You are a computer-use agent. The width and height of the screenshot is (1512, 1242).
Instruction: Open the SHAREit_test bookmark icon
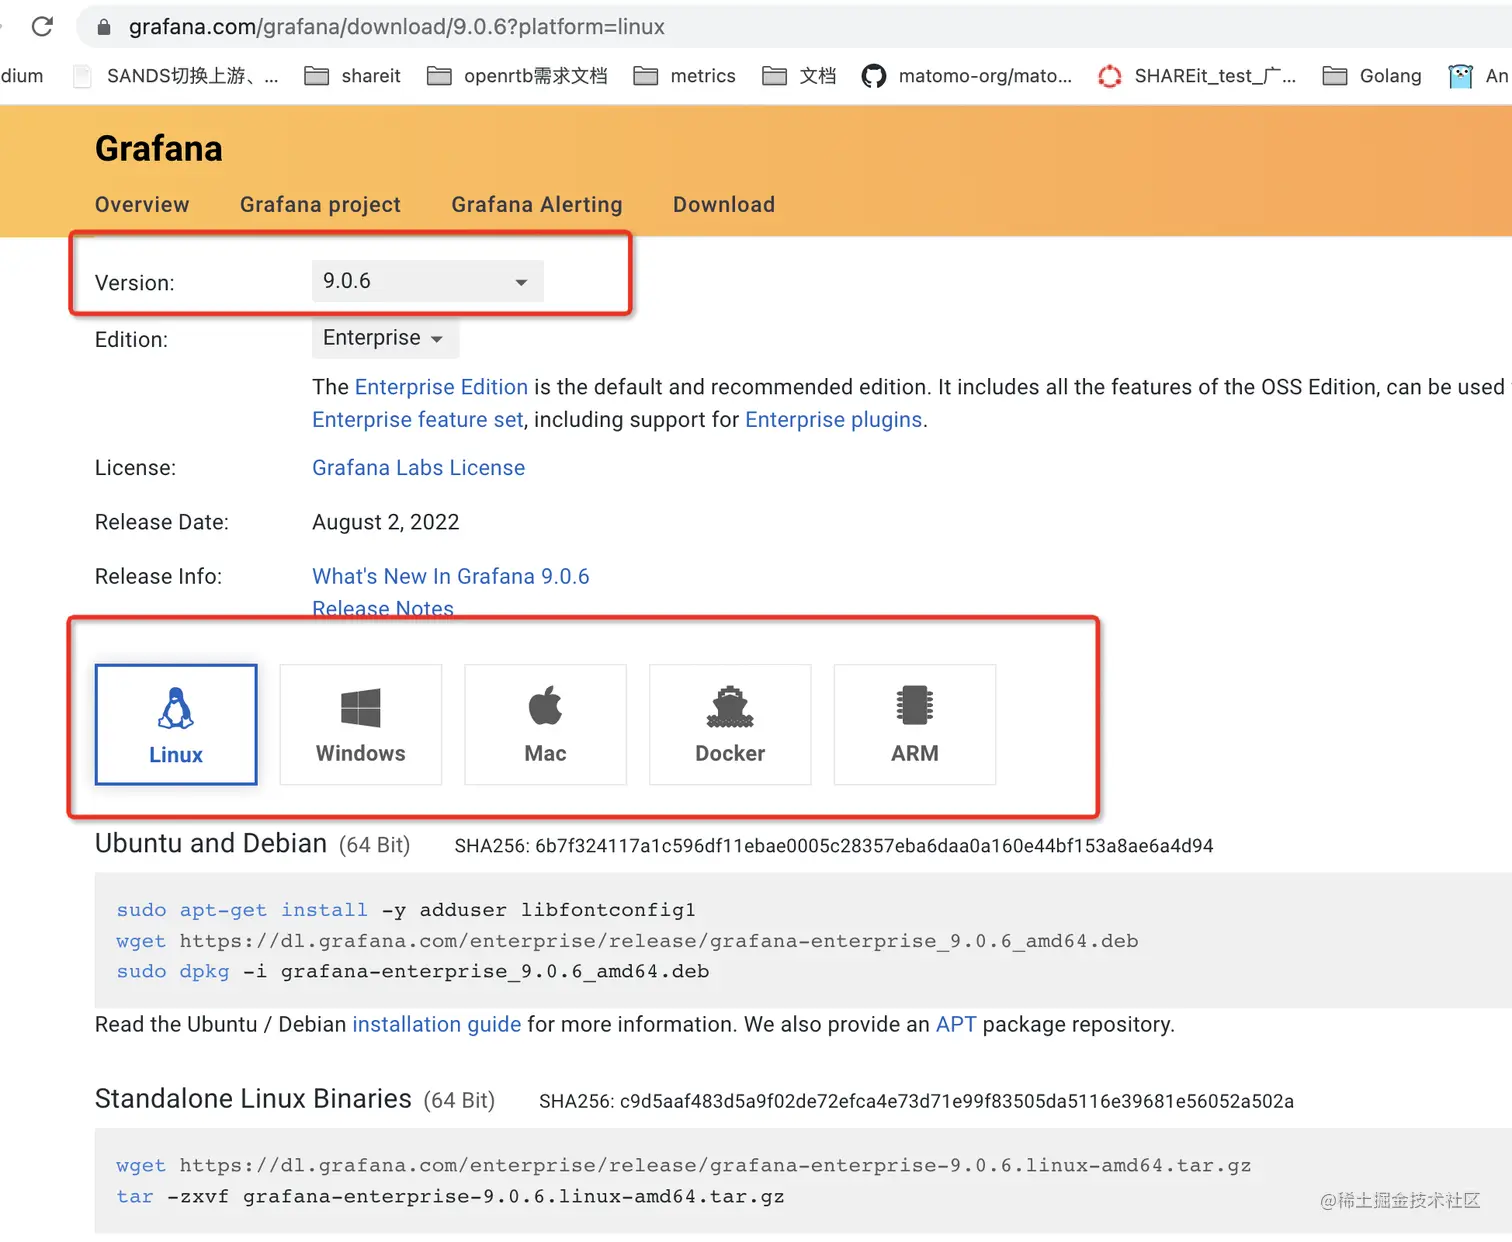[1110, 76]
